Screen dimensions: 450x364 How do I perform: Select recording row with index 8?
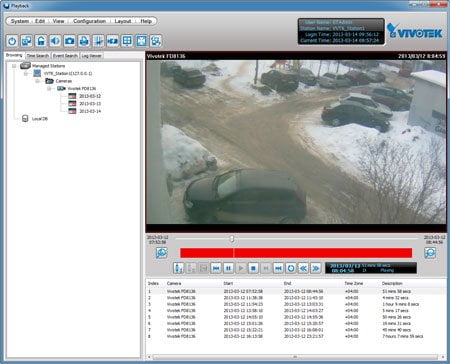click(x=296, y=336)
